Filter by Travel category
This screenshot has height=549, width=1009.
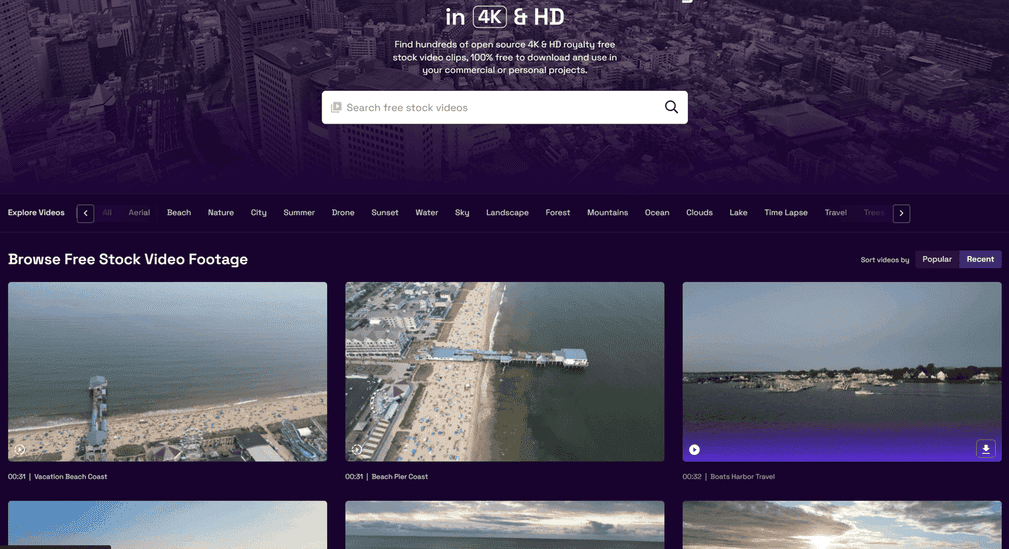[x=836, y=212]
